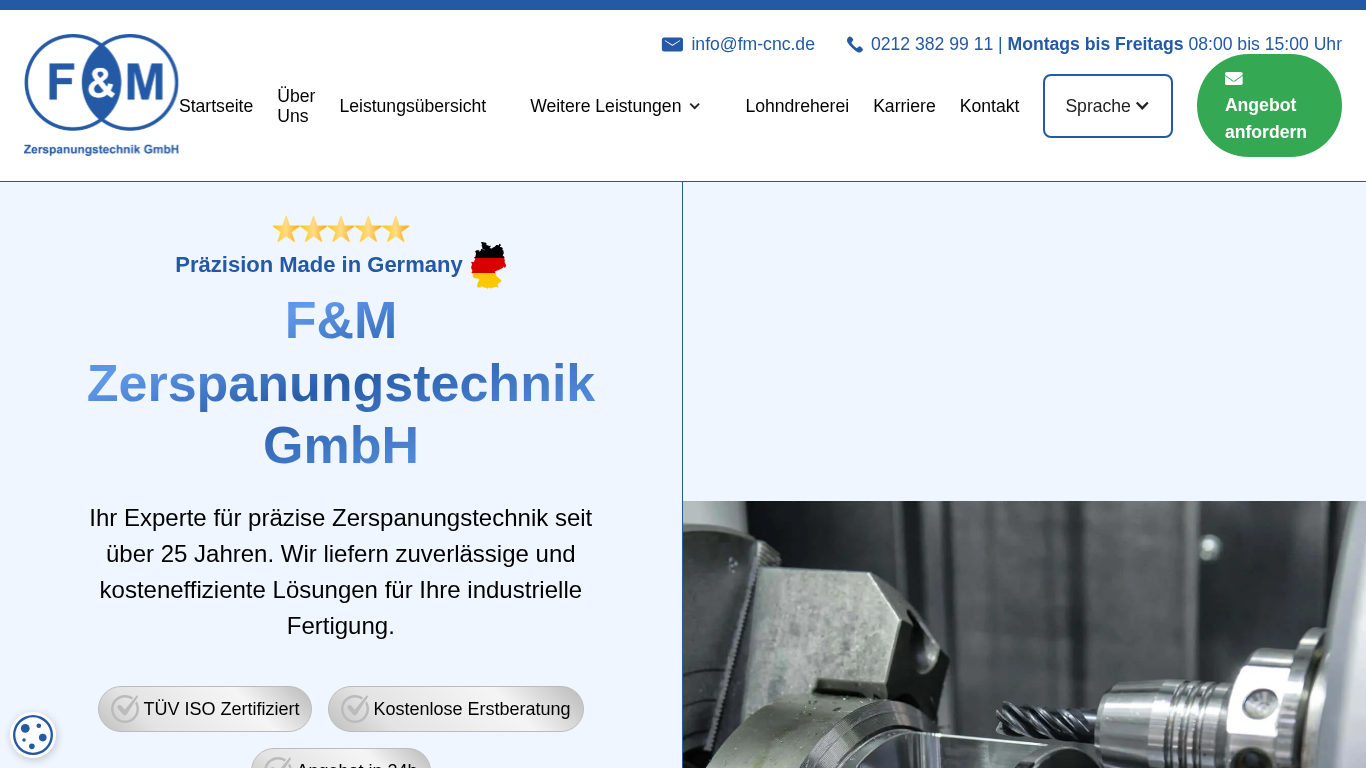Click the German flag map icon

point(488,265)
